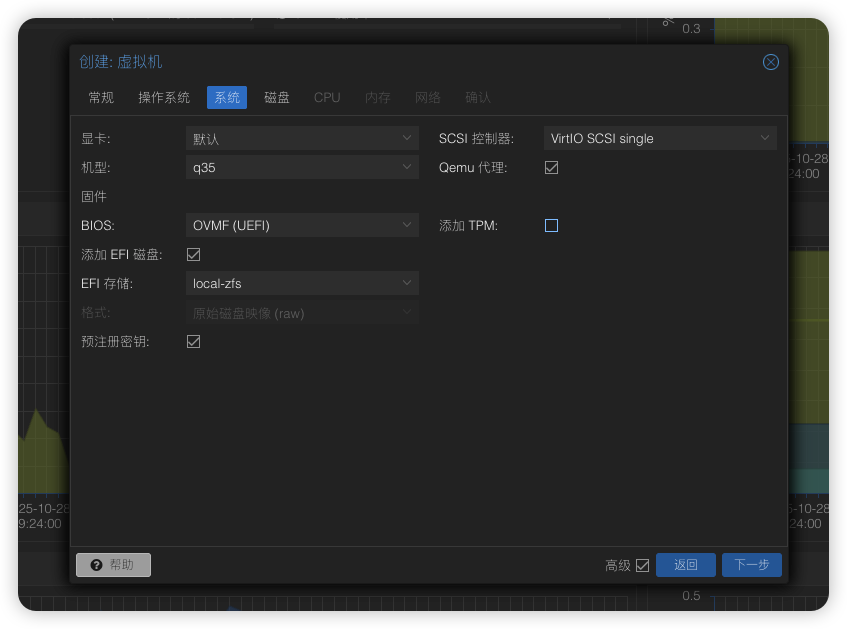Open the SCSI 控制器 dropdown
This screenshot has width=847, height=629.
point(765,138)
